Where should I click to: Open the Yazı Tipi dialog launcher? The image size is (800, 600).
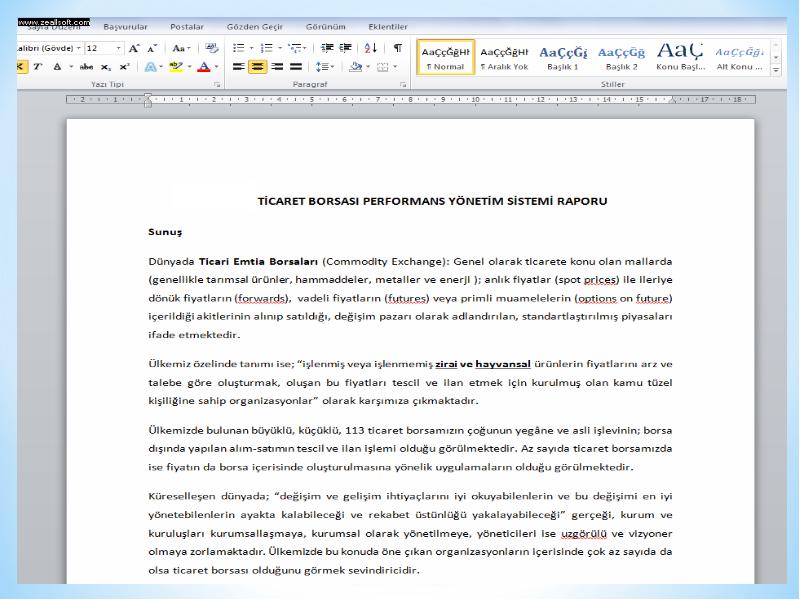(x=217, y=85)
